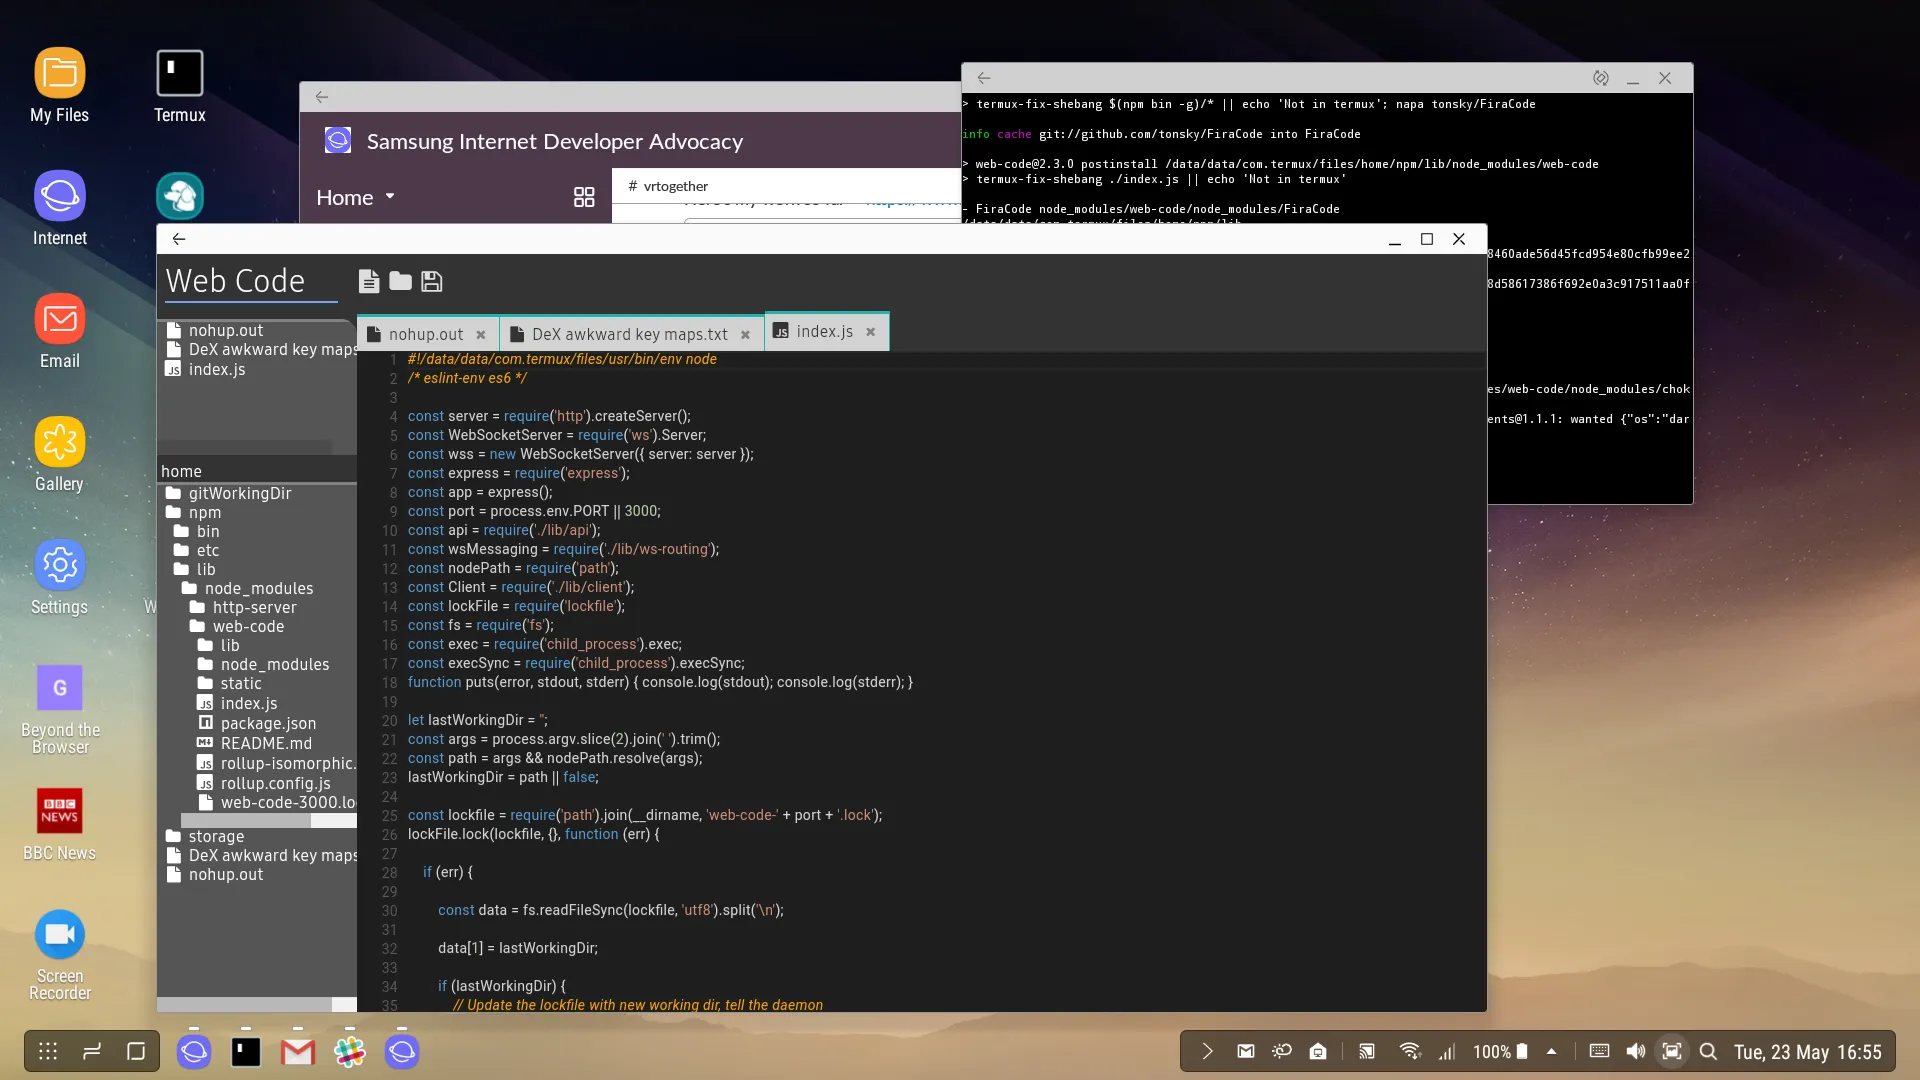Open the search icon in the status bar

(x=1709, y=1051)
